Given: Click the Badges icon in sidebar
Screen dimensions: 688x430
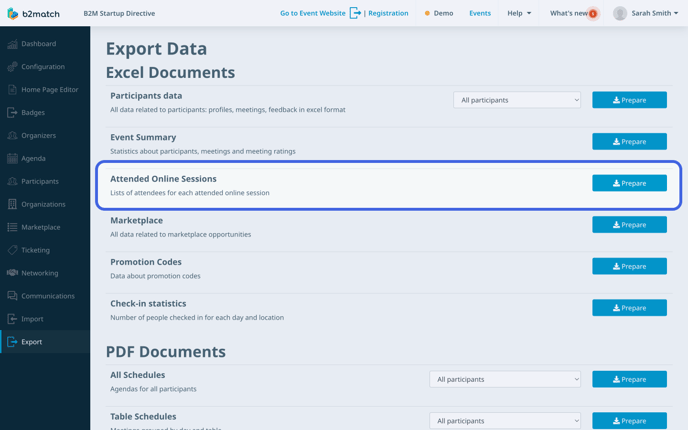Looking at the screenshot, I should (12, 113).
